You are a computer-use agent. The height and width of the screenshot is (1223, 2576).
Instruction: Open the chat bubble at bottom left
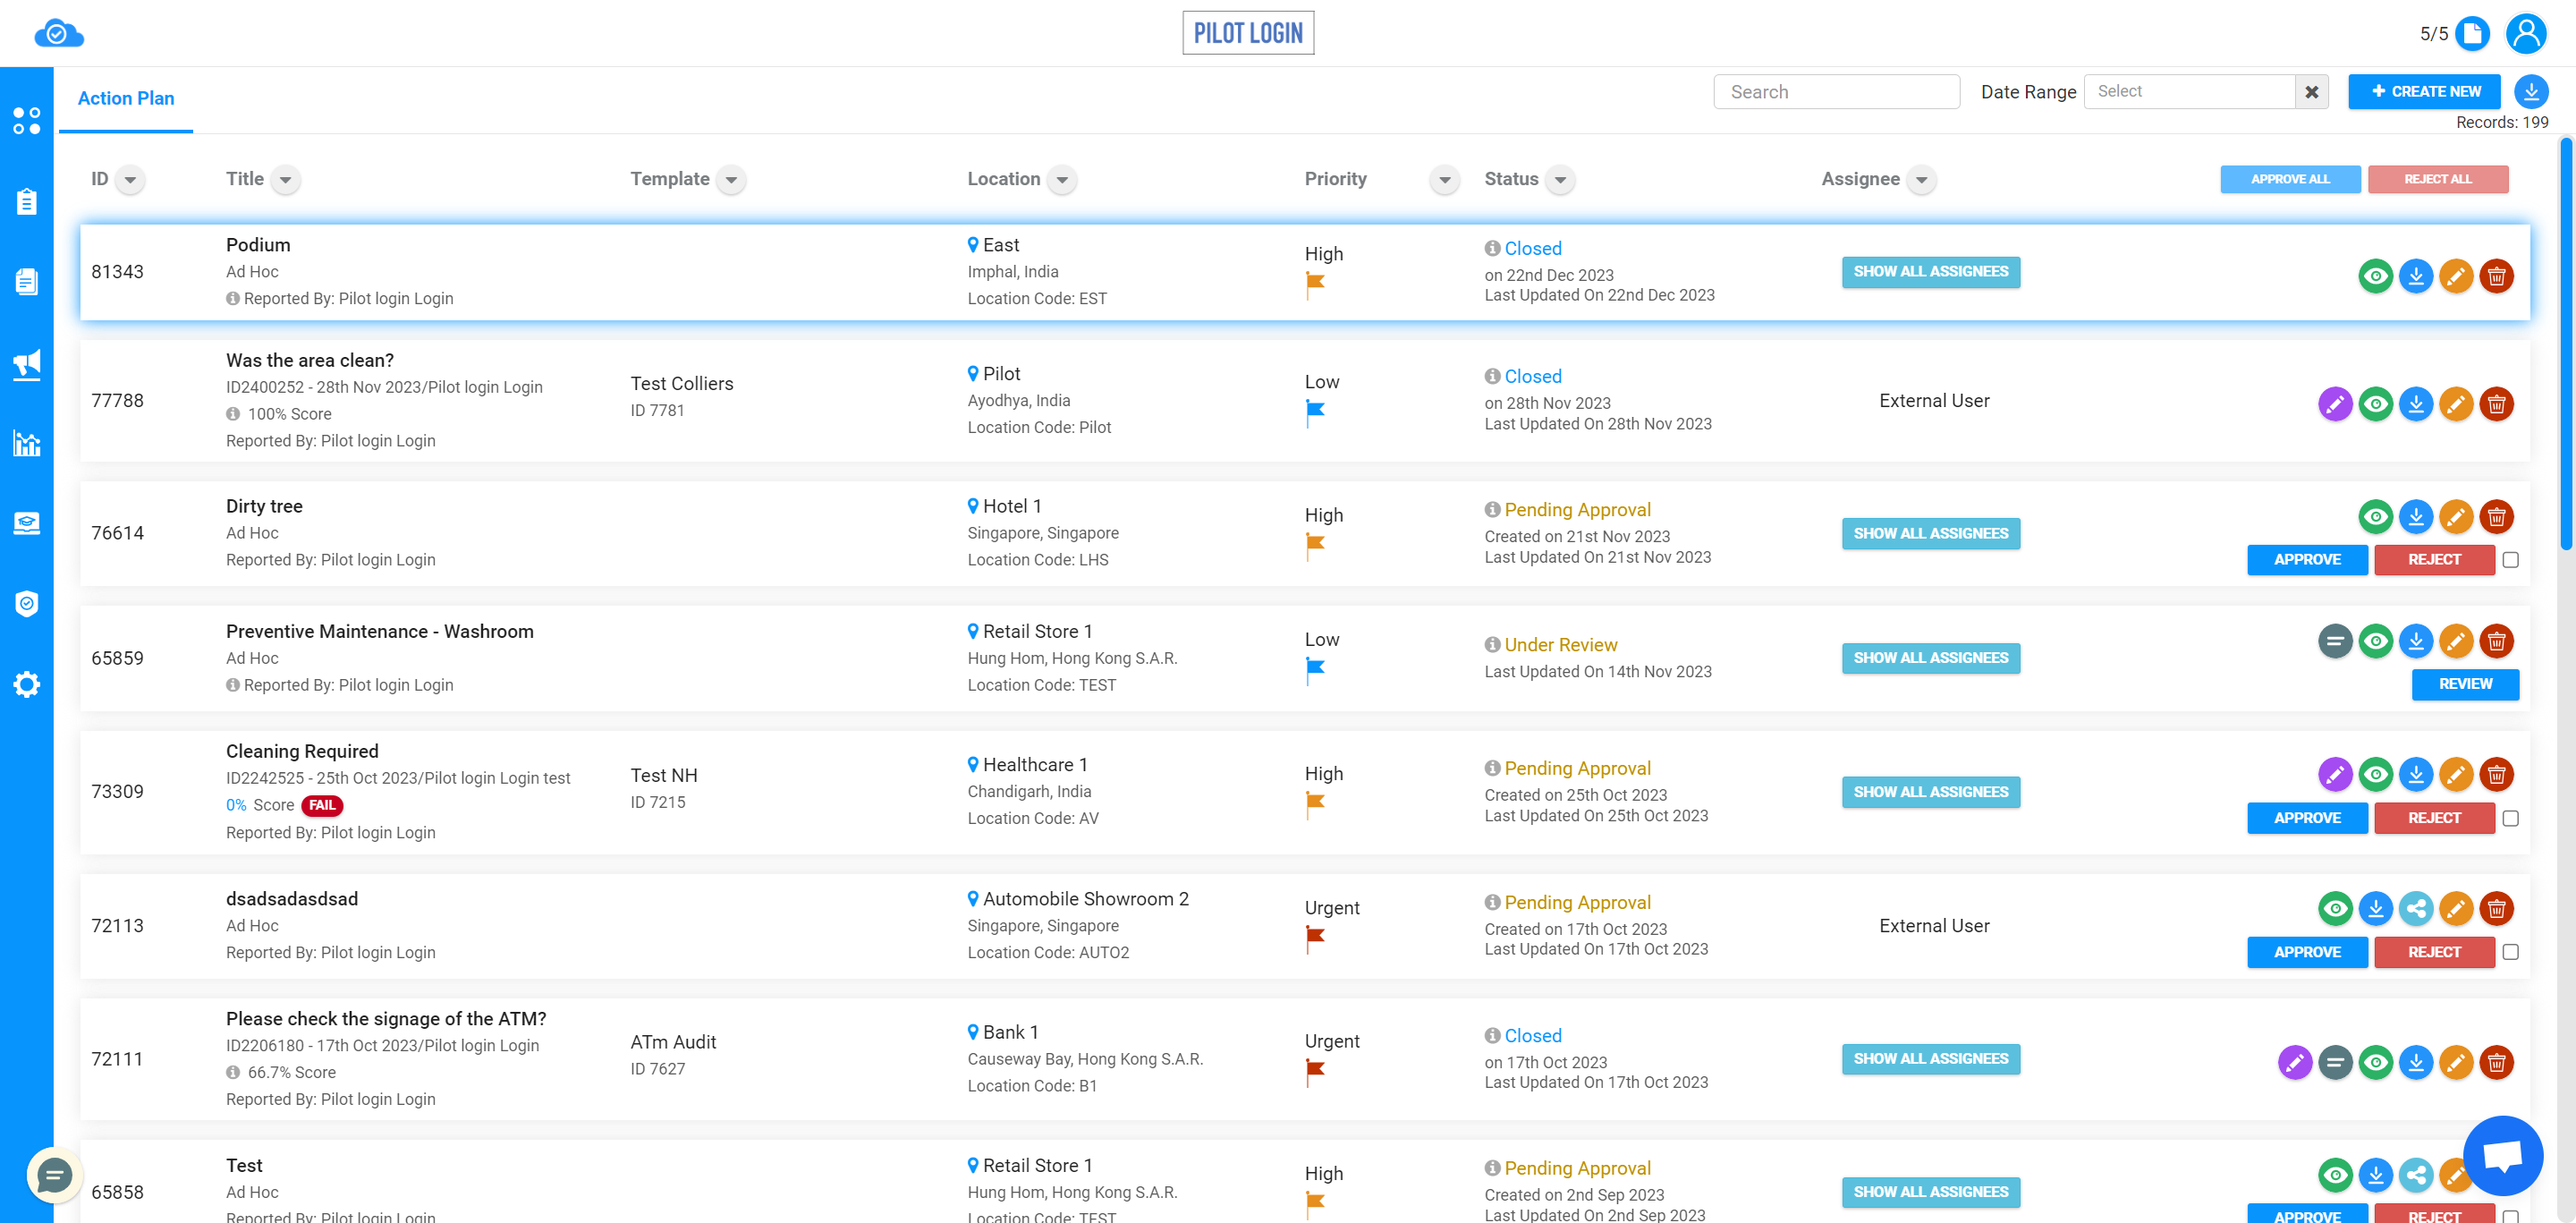[54, 1175]
